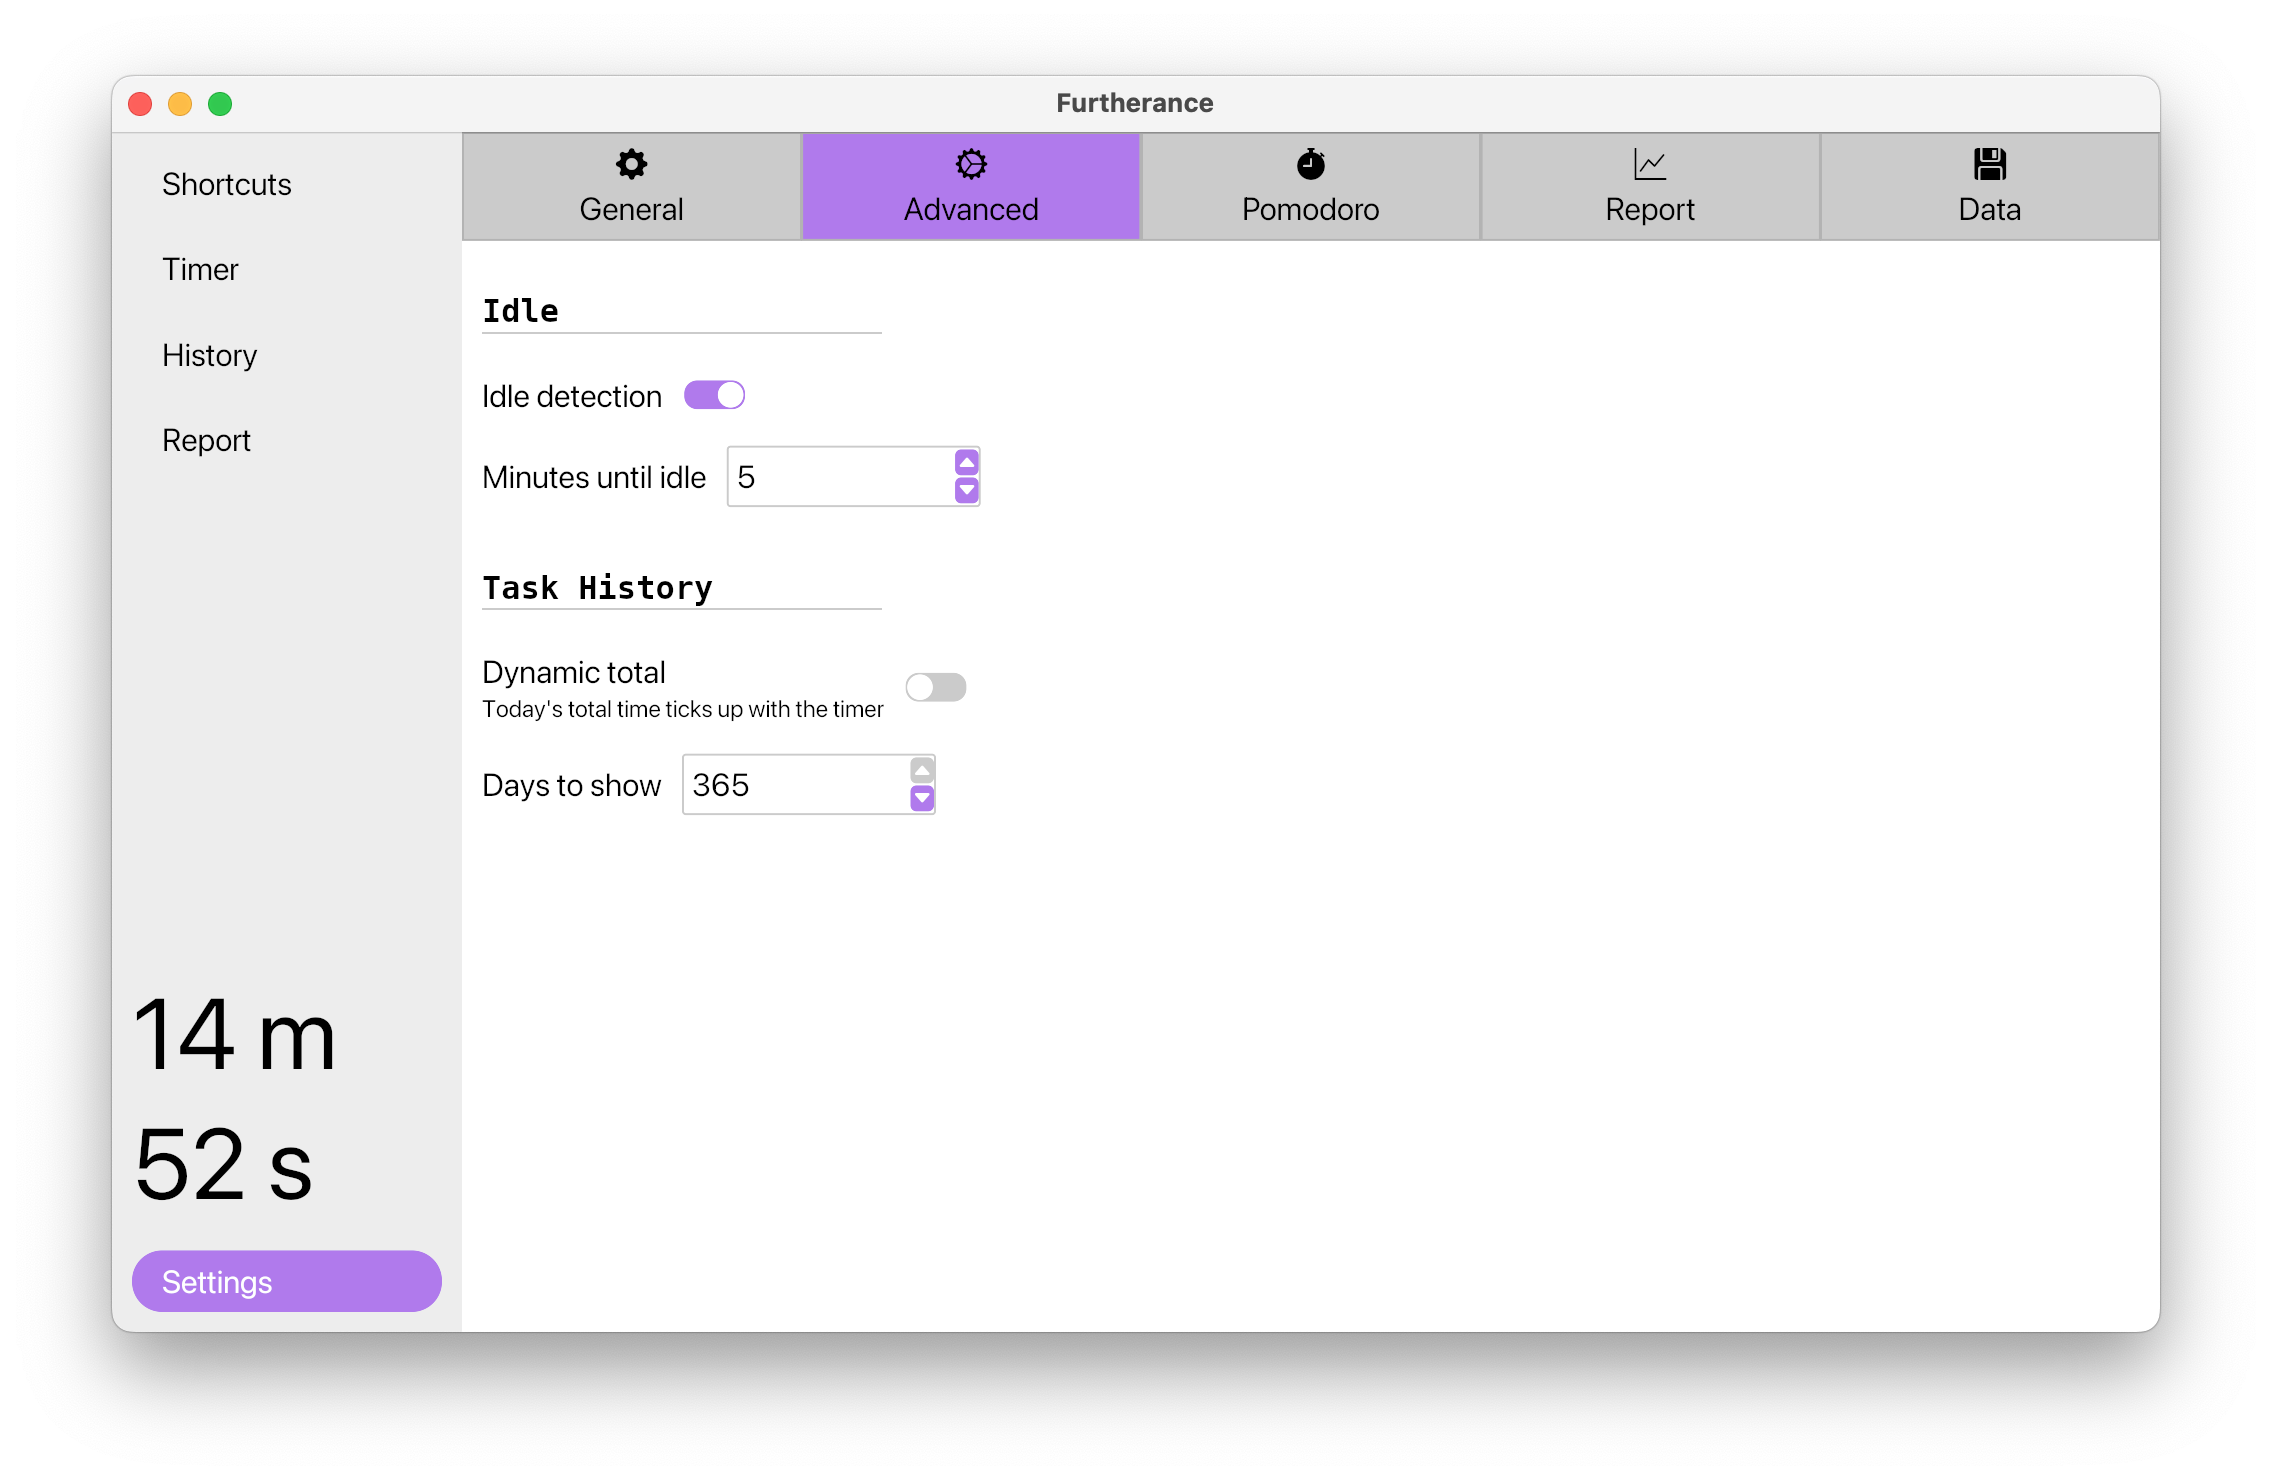This screenshot has height=1480, width=2272.
Task: Switch to the Pomodoro settings tab
Action: (x=1312, y=185)
